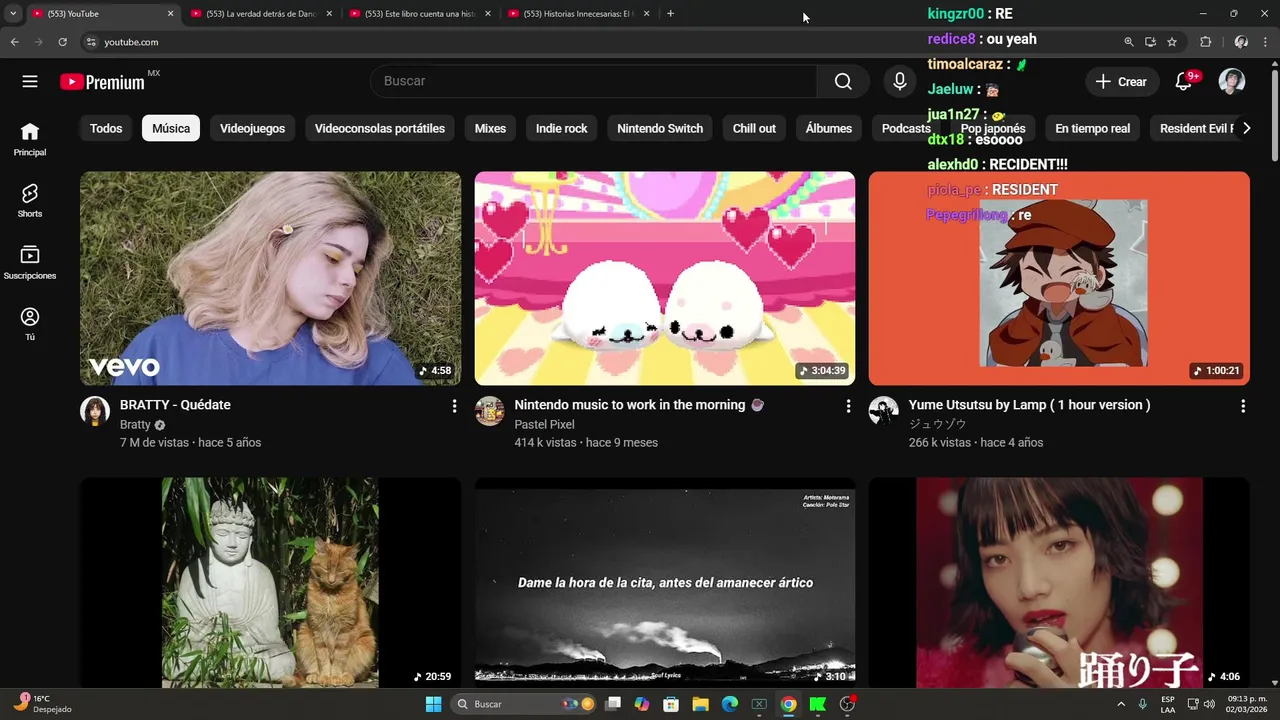
Task: Go back in the browser
Action: (14, 42)
